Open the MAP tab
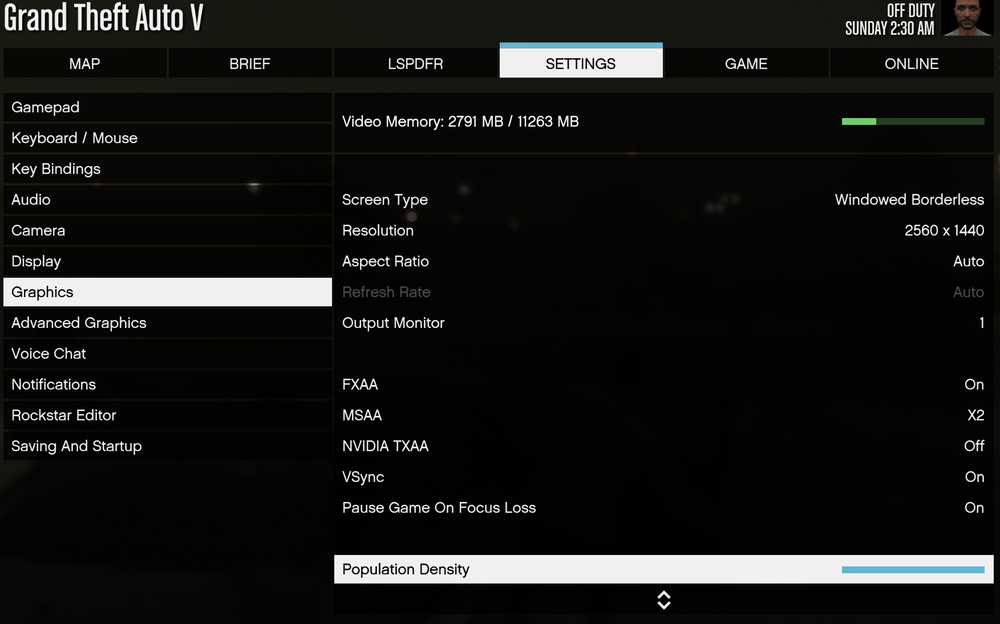Viewport: 1000px width, 624px height. coord(85,64)
